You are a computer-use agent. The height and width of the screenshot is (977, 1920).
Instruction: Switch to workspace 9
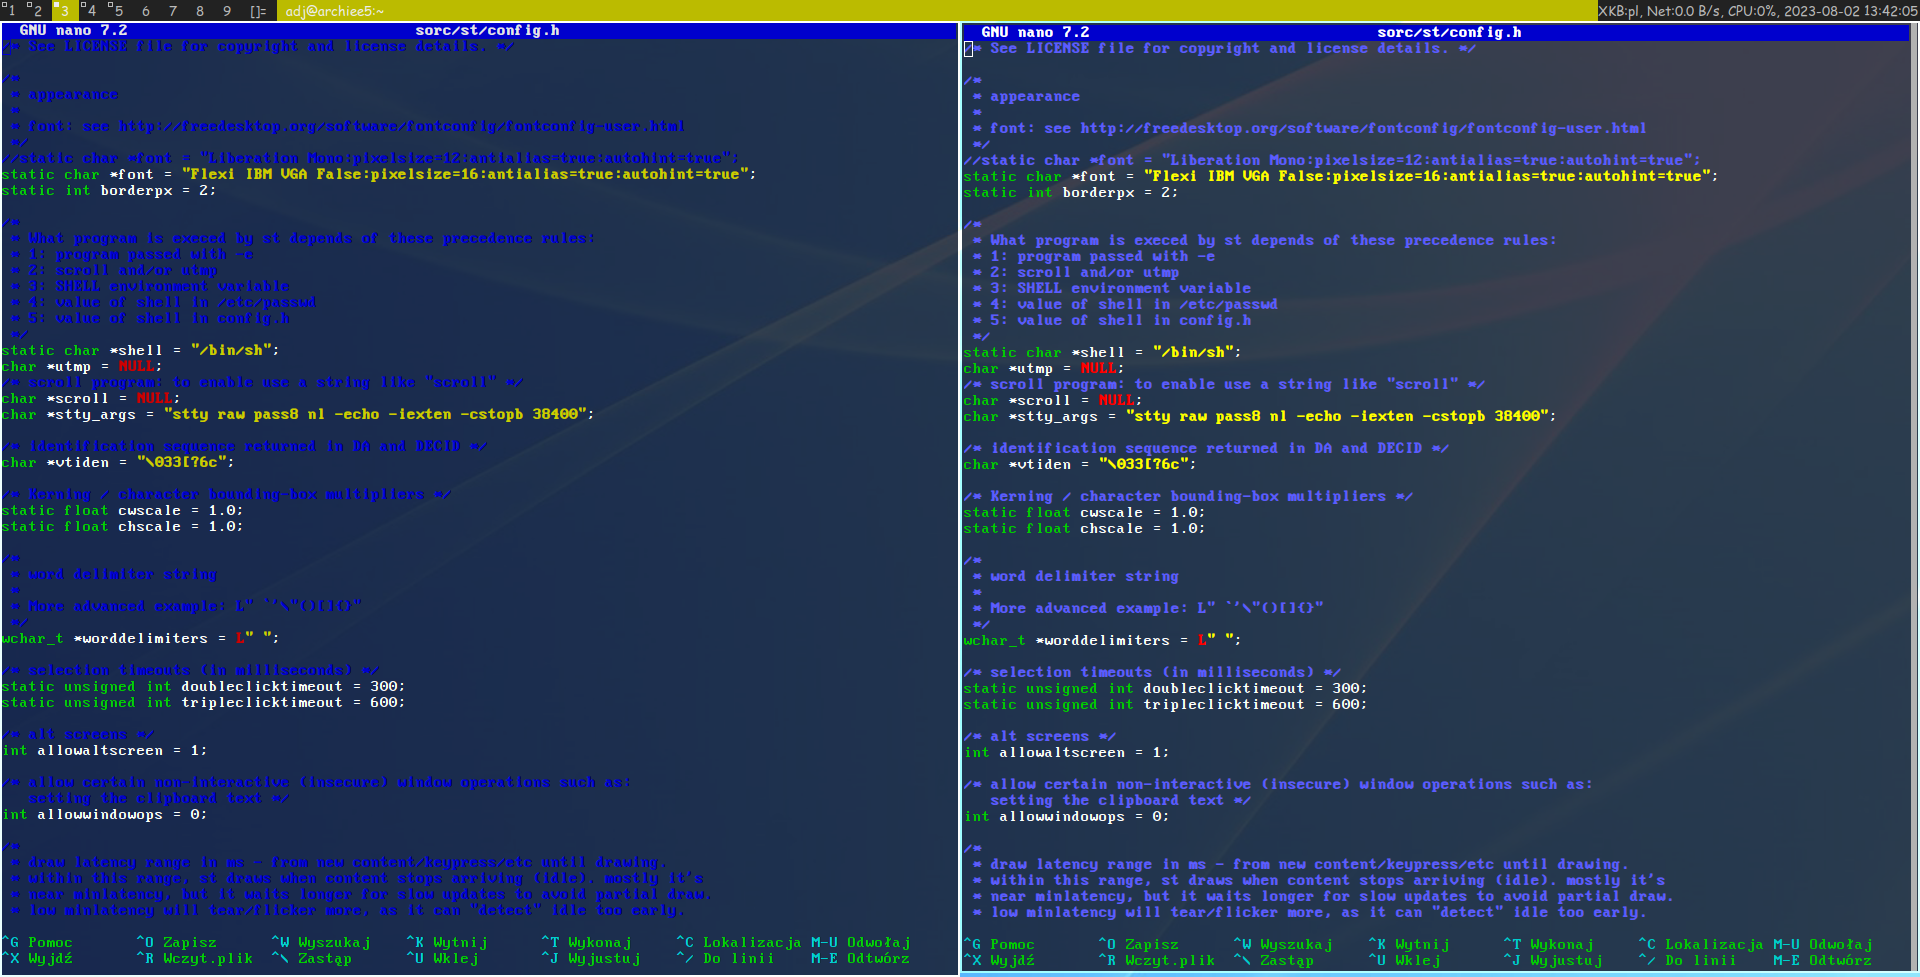coord(228,9)
